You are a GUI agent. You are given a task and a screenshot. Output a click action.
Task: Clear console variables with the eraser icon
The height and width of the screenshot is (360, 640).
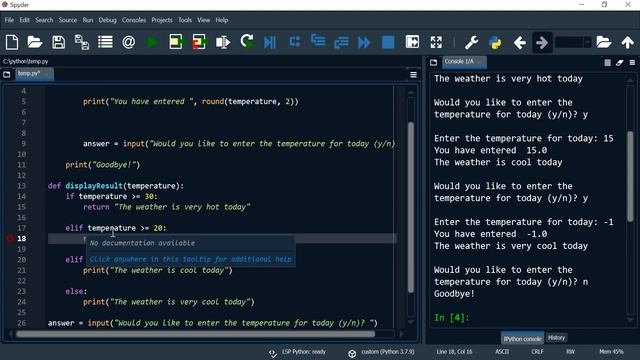tap(620, 62)
